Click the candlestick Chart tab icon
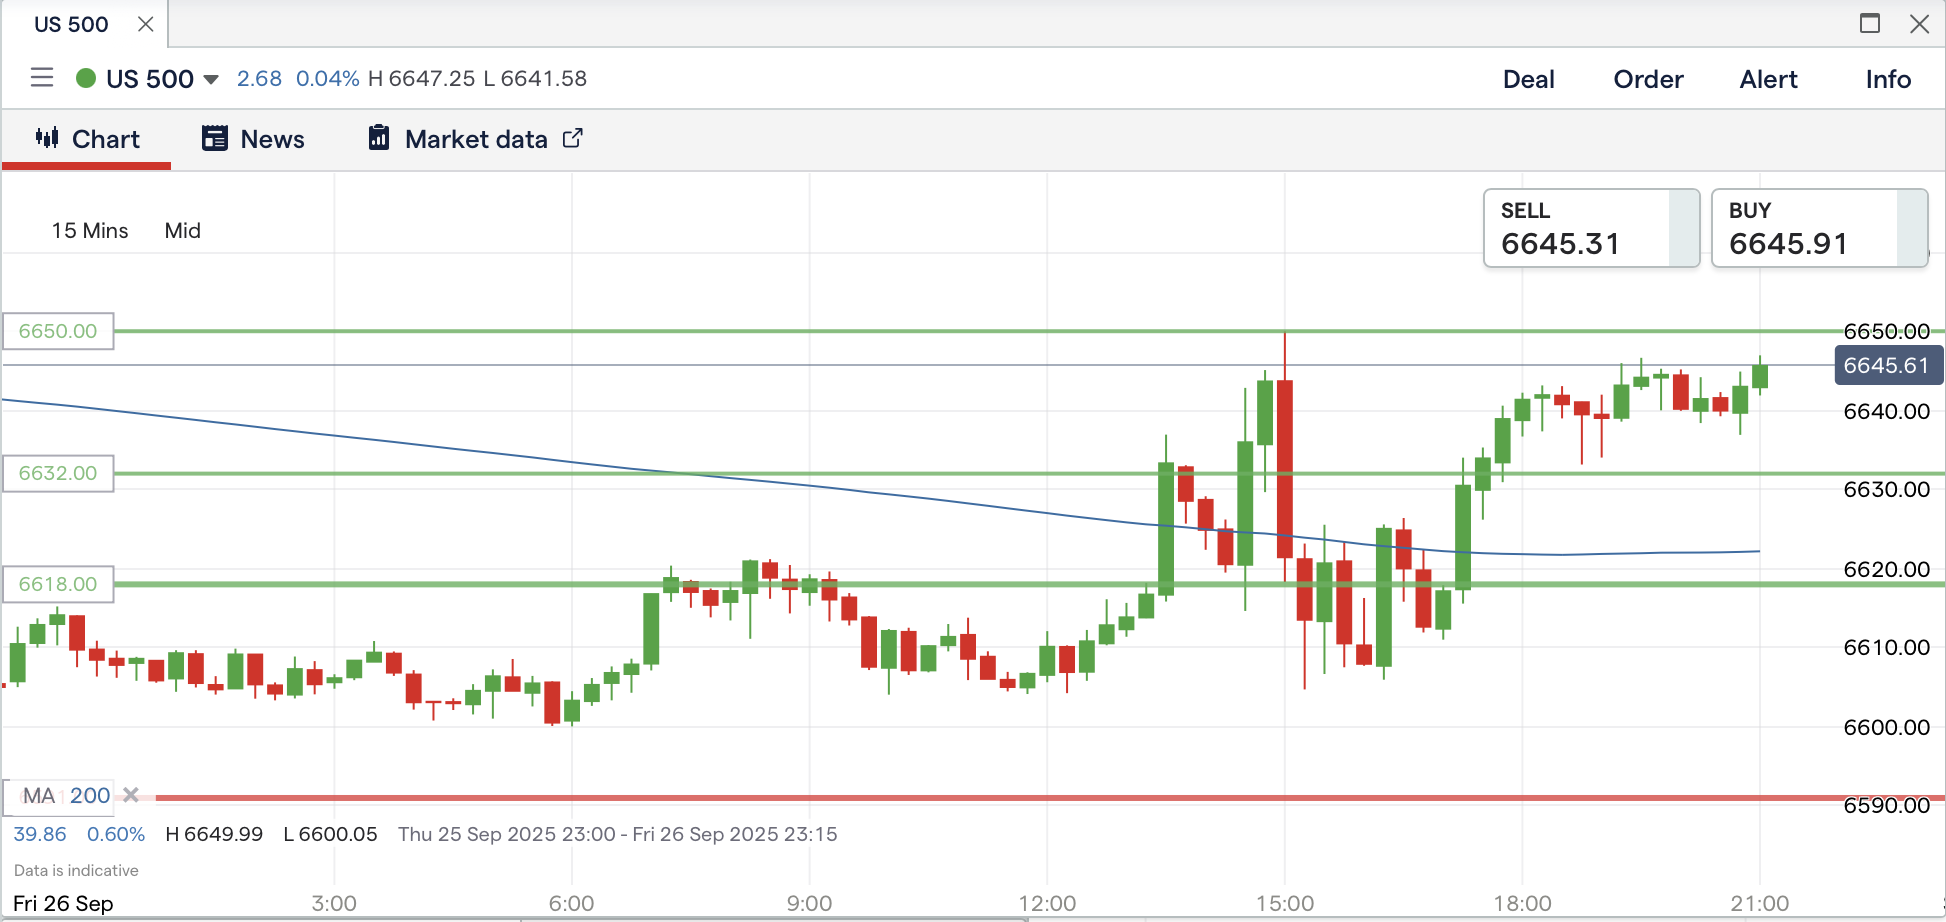 (x=47, y=138)
